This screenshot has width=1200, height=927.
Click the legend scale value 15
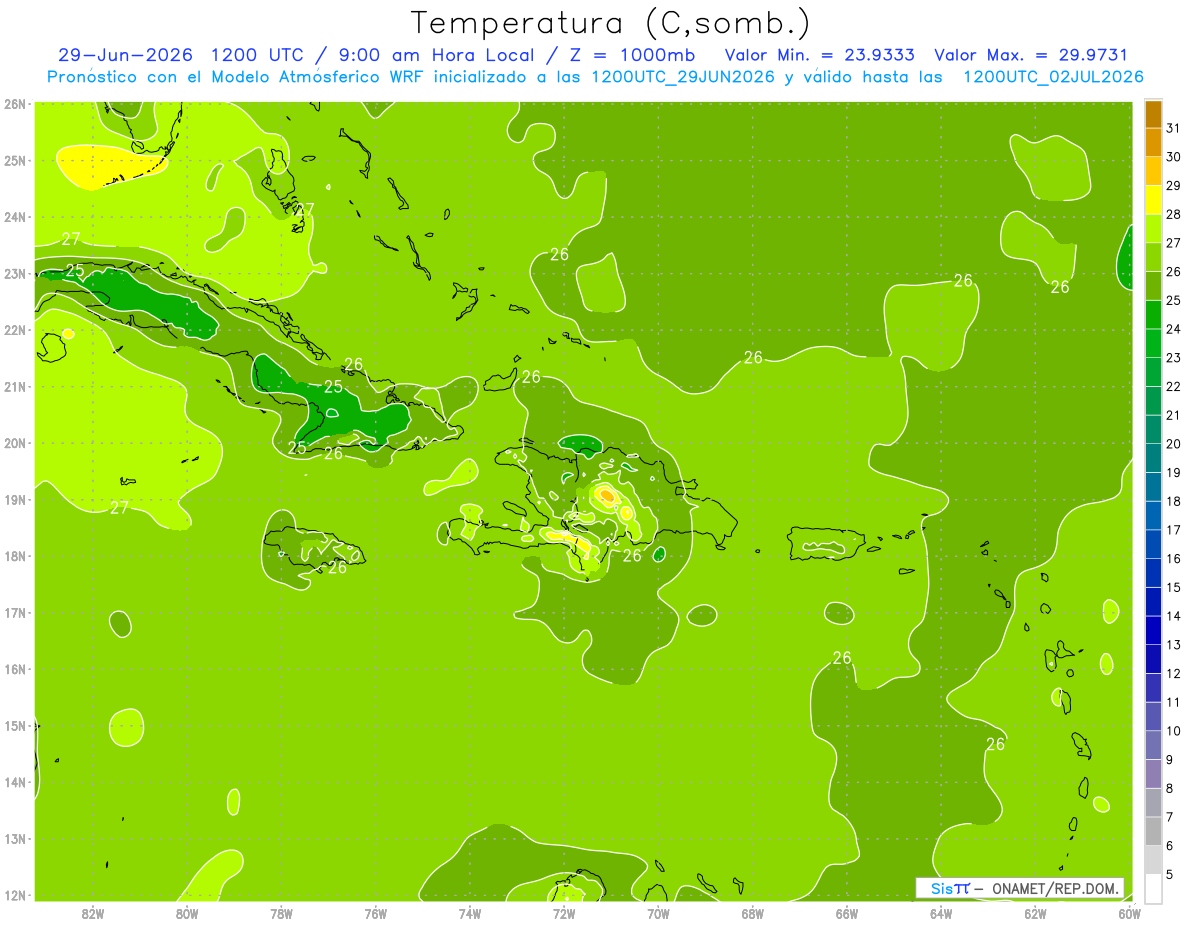pos(1173,587)
